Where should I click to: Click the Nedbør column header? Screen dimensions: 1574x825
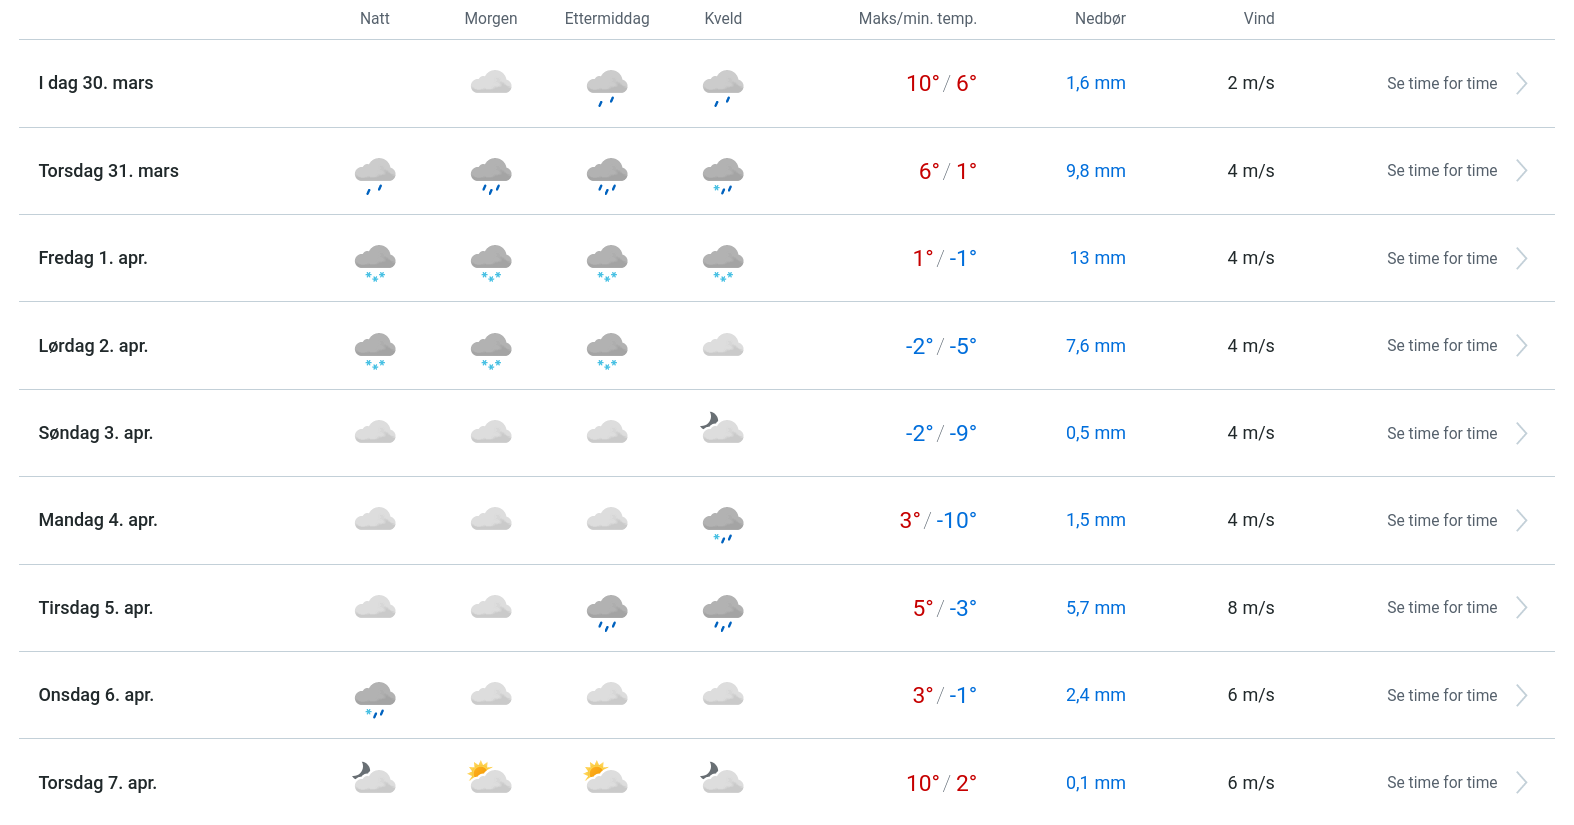pyautogui.click(x=1100, y=19)
